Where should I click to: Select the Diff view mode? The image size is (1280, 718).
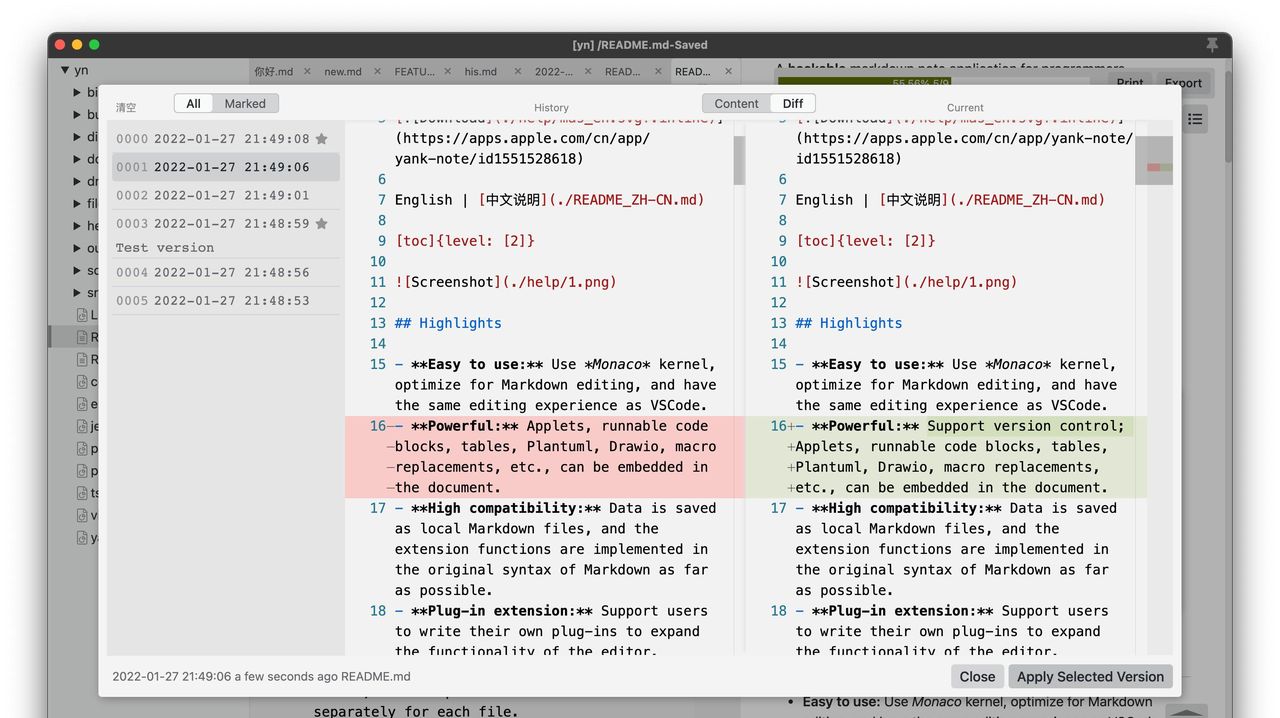(x=793, y=103)
